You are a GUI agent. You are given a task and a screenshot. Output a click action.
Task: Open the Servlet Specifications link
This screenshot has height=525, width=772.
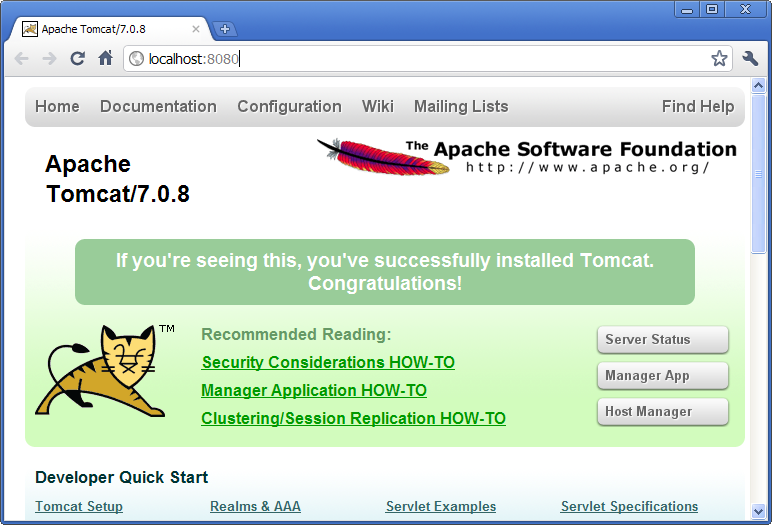629,506
